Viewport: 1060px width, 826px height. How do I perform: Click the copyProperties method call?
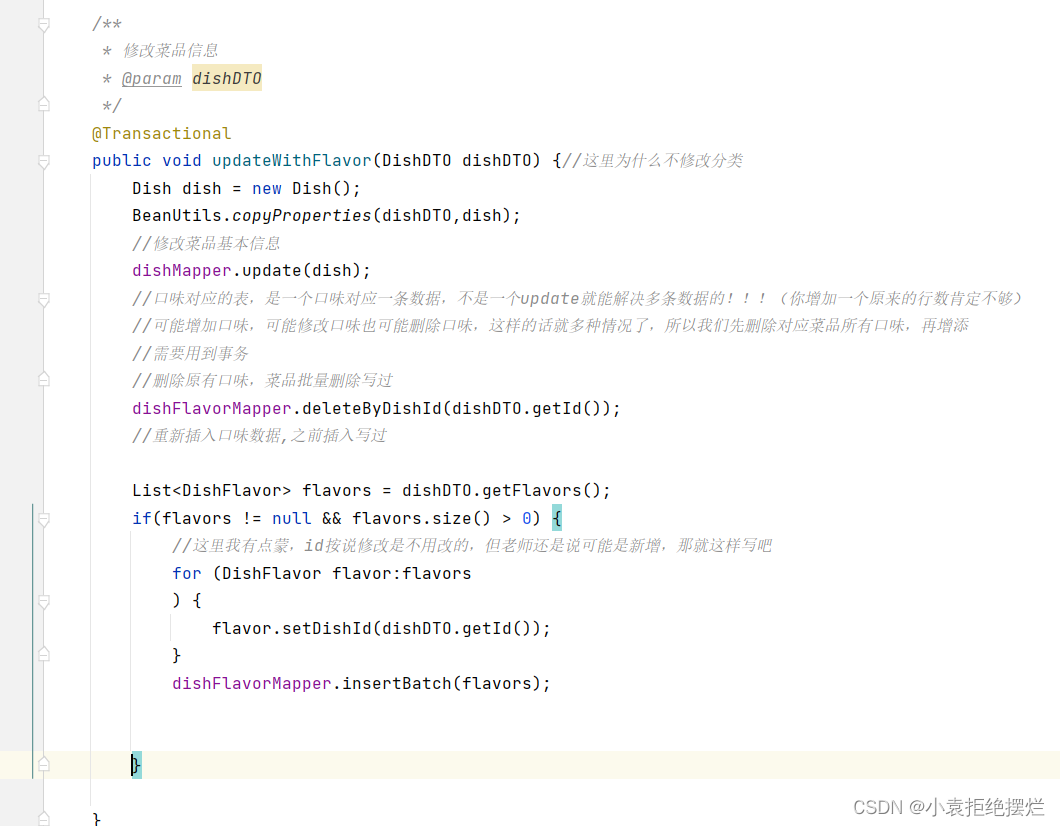coord(302,216)
